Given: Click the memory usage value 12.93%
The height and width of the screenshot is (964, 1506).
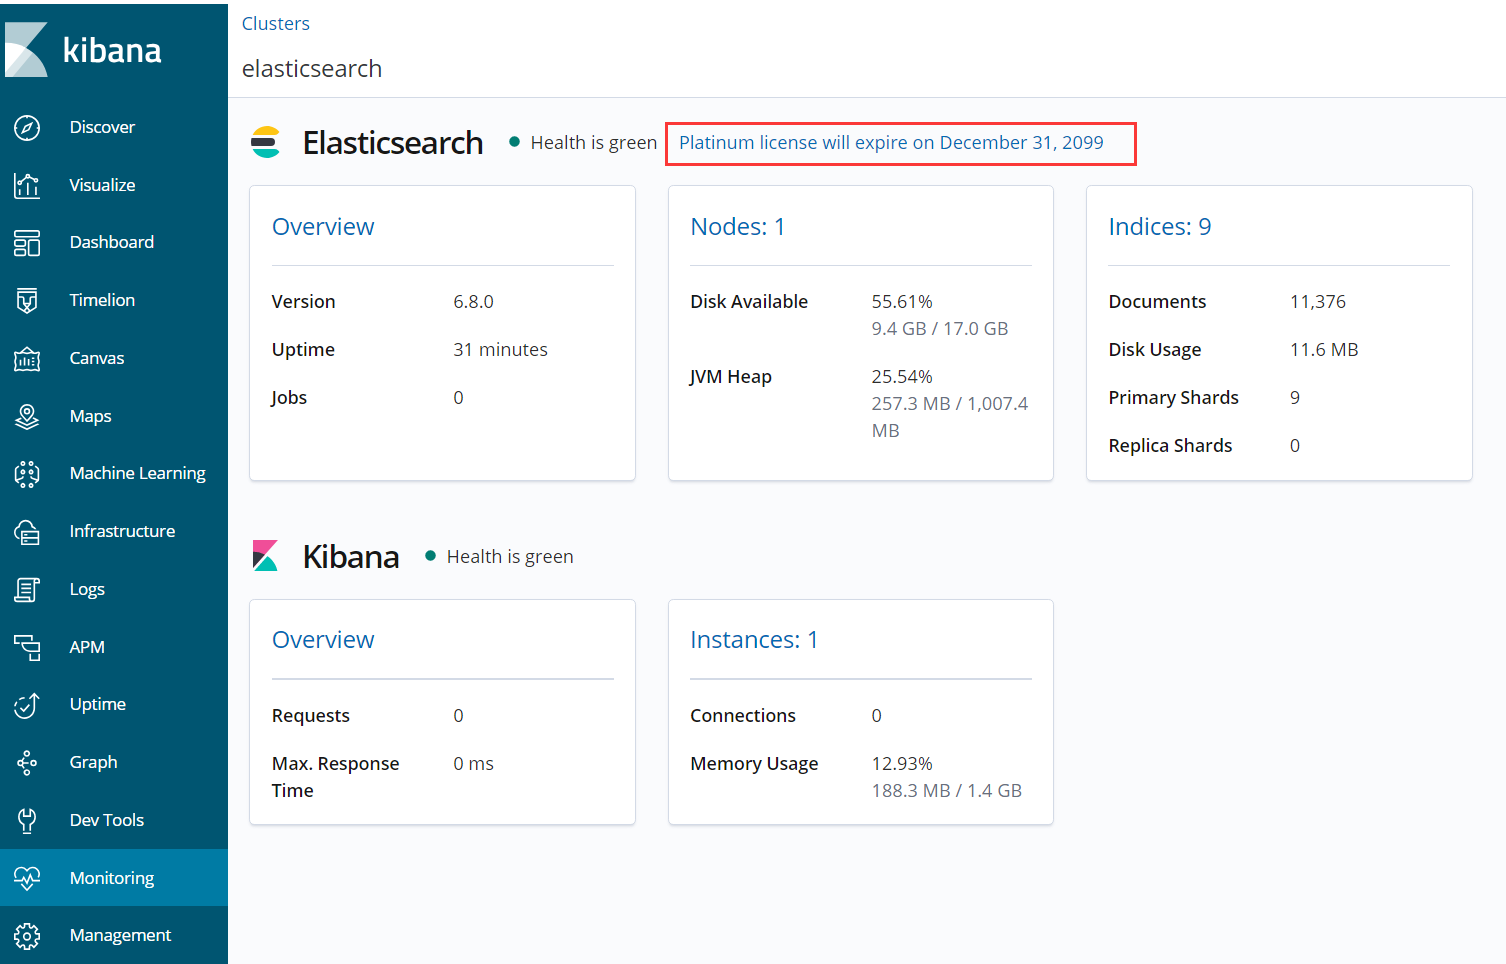Looking at the screenshot, I should point(902,763).
